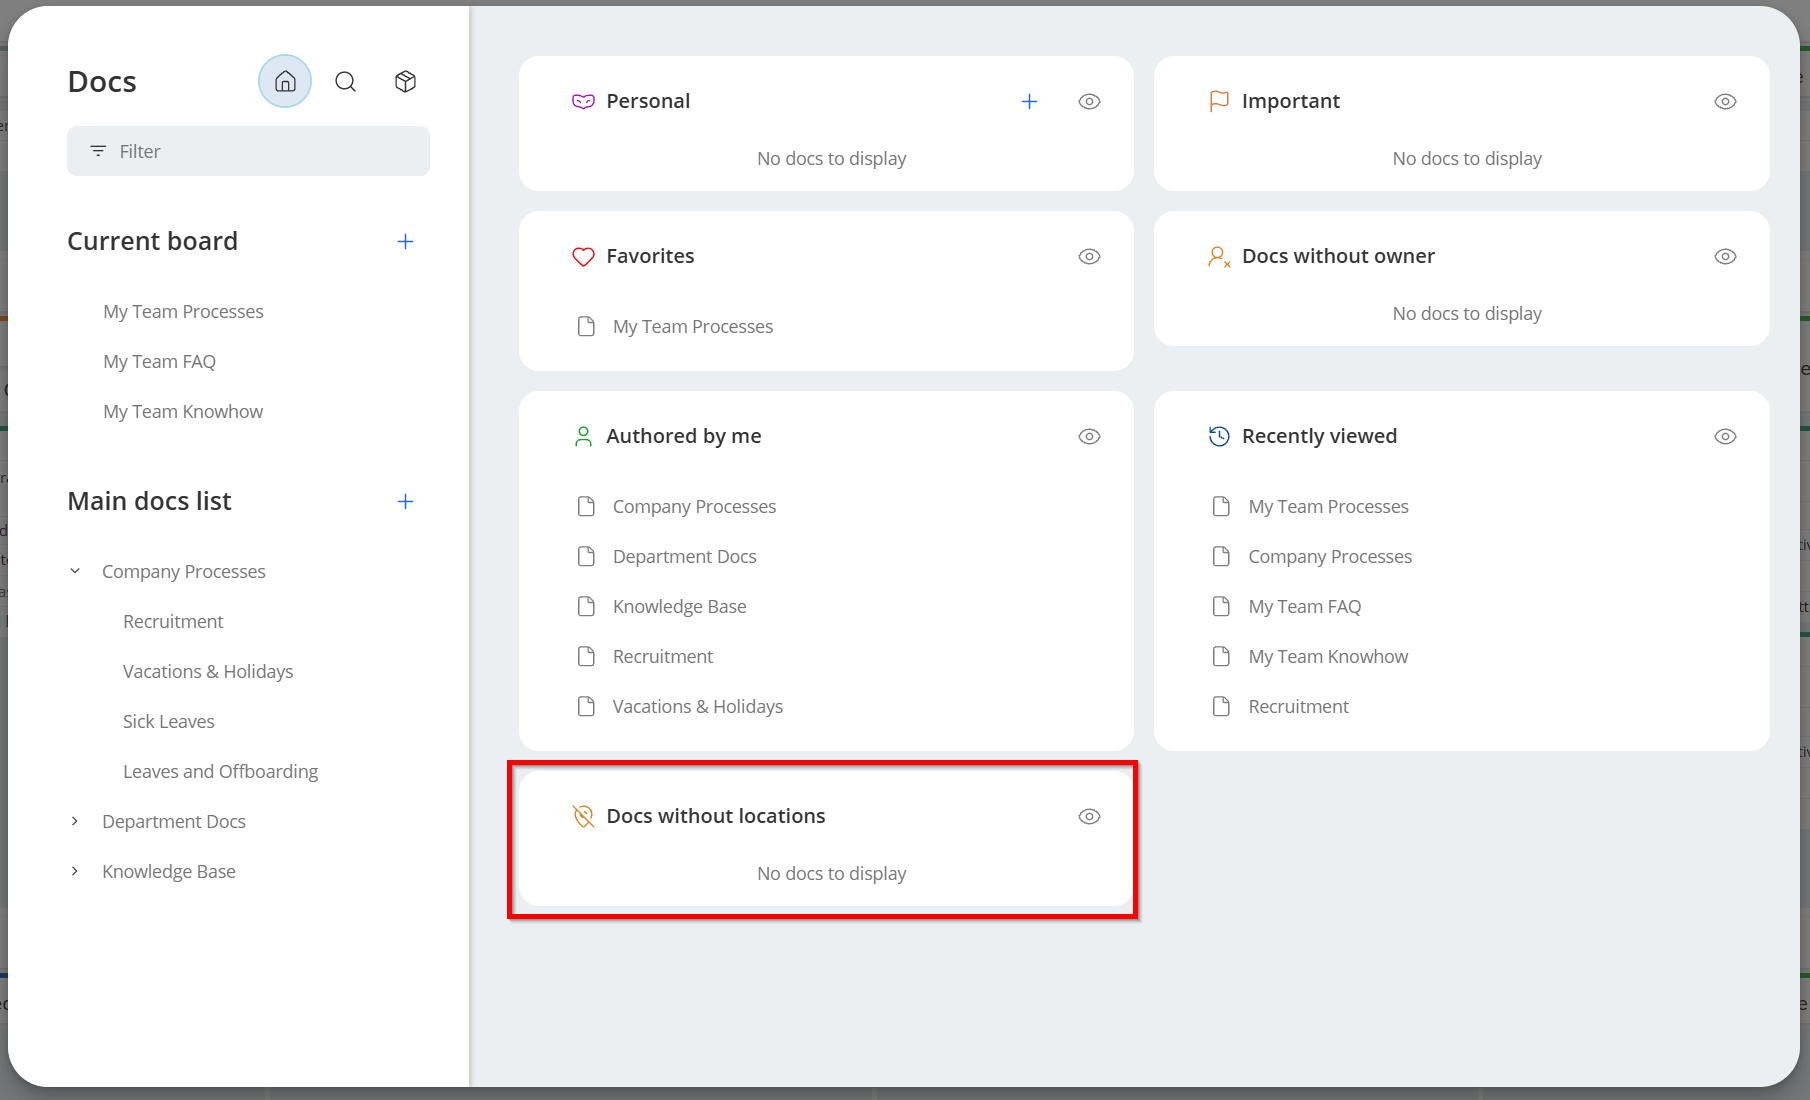Select Sick Leaves in the sidebar
This screenshot has height=1100, width=1810.
pos(168,721)
